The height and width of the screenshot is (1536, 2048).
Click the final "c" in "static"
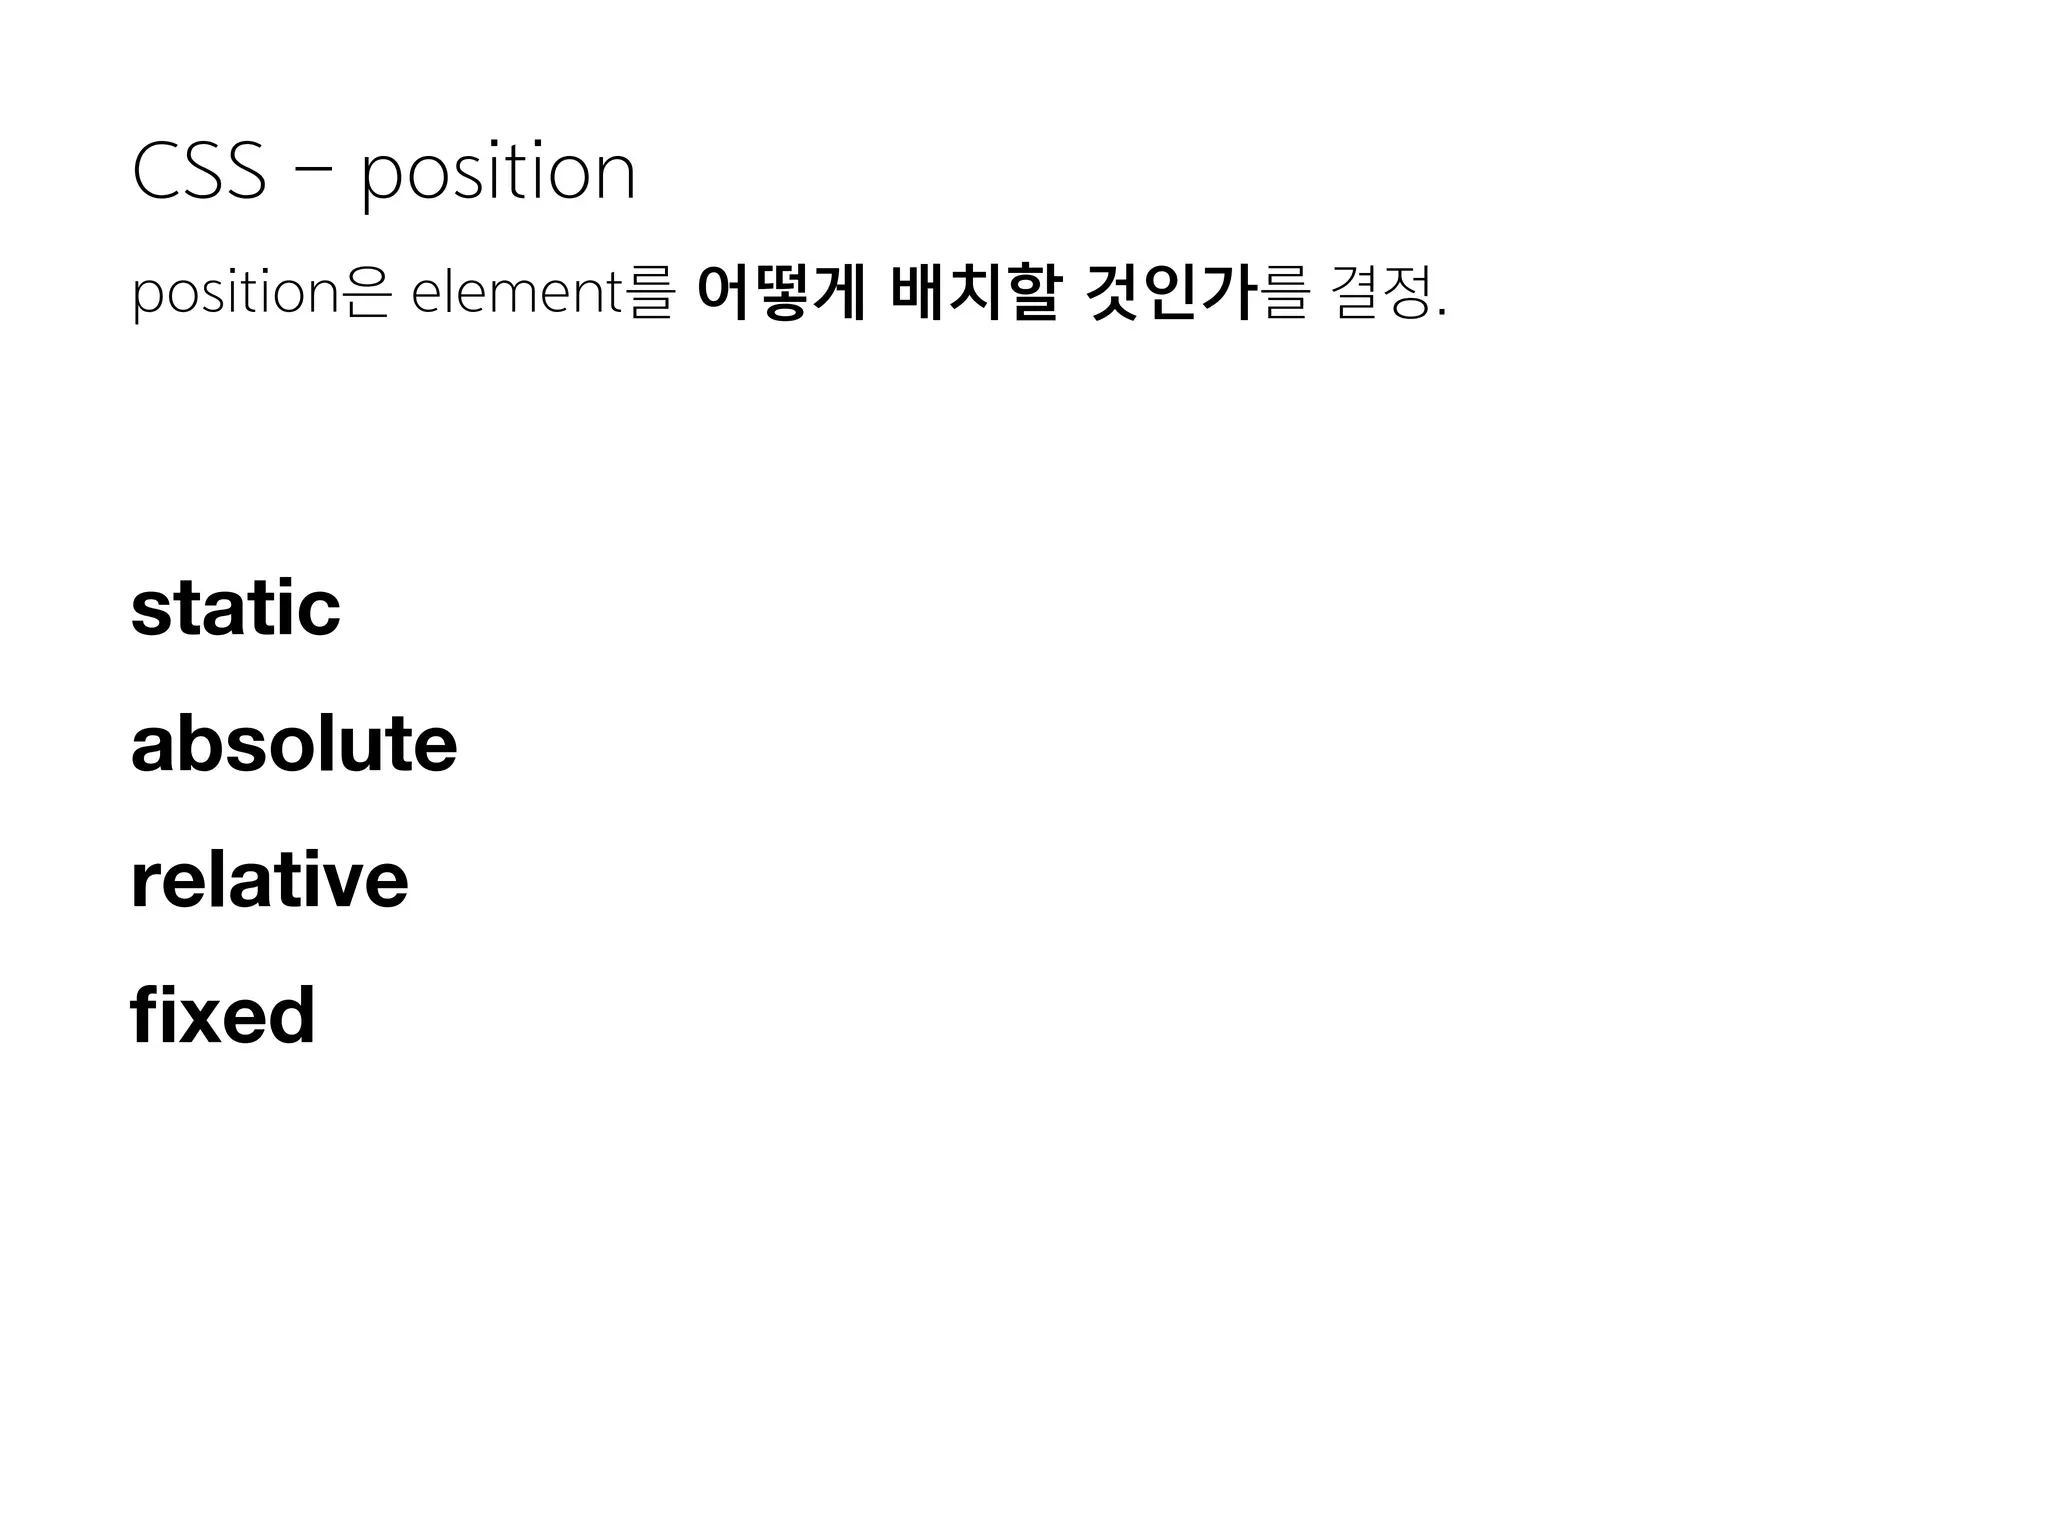(x=319, y=615)
